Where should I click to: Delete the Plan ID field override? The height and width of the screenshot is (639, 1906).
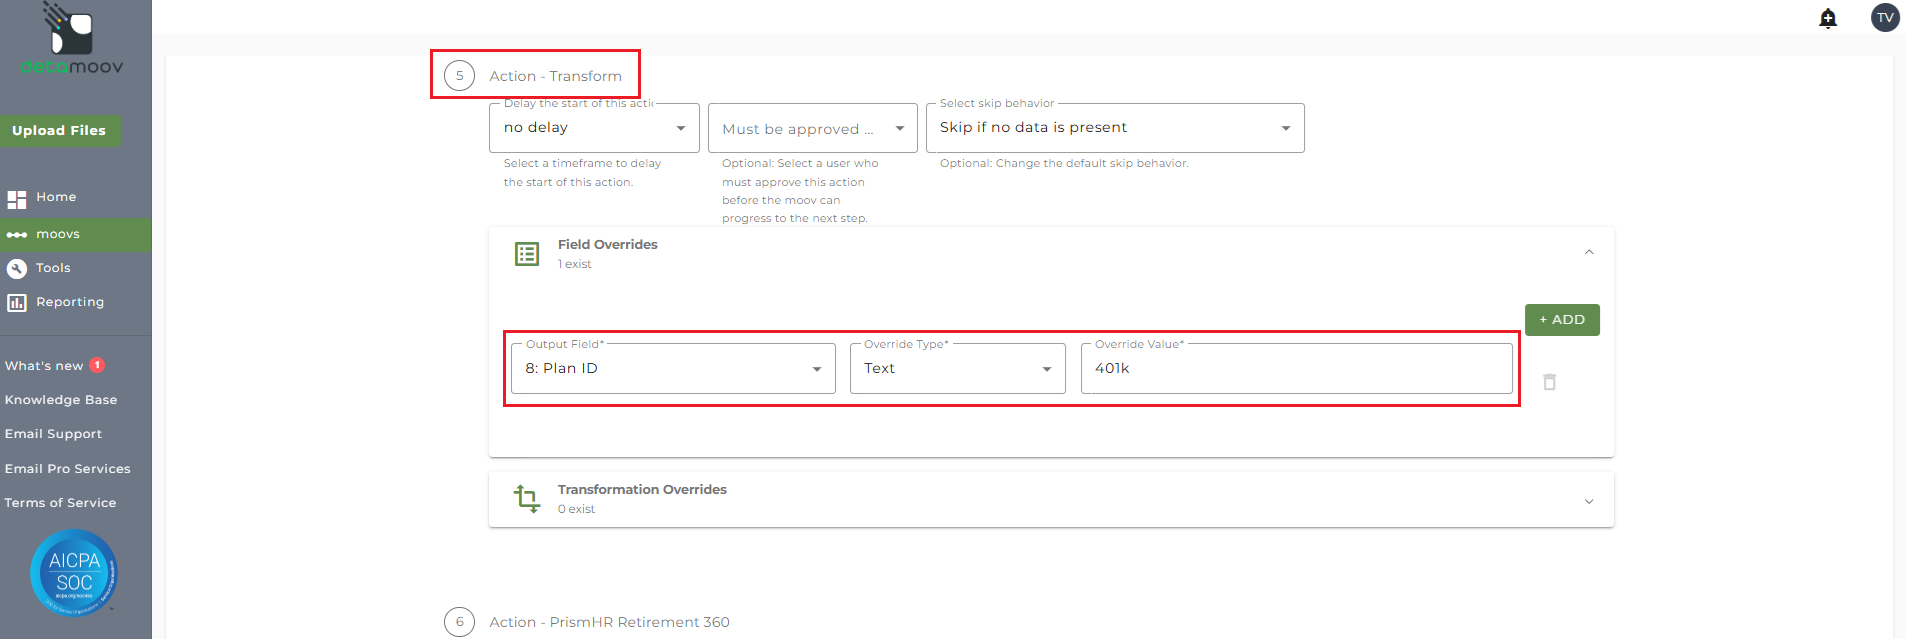pos(1549,382)
